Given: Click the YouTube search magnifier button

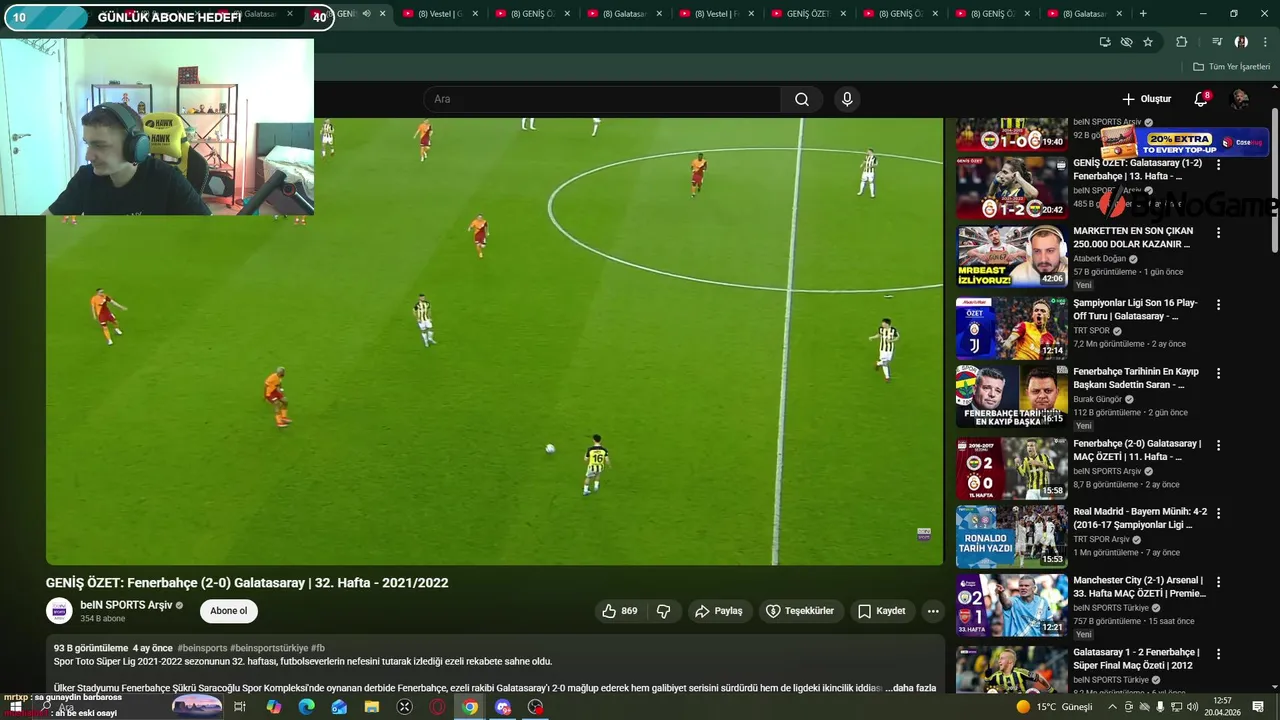Looking at the screenshot, I should click(802, 99).
